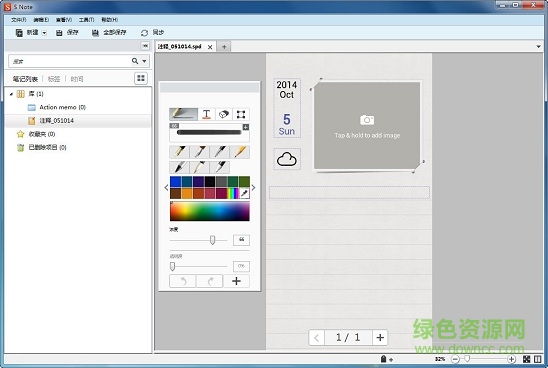Click the 同步 sync toolbar button

[x=152, y=33]
